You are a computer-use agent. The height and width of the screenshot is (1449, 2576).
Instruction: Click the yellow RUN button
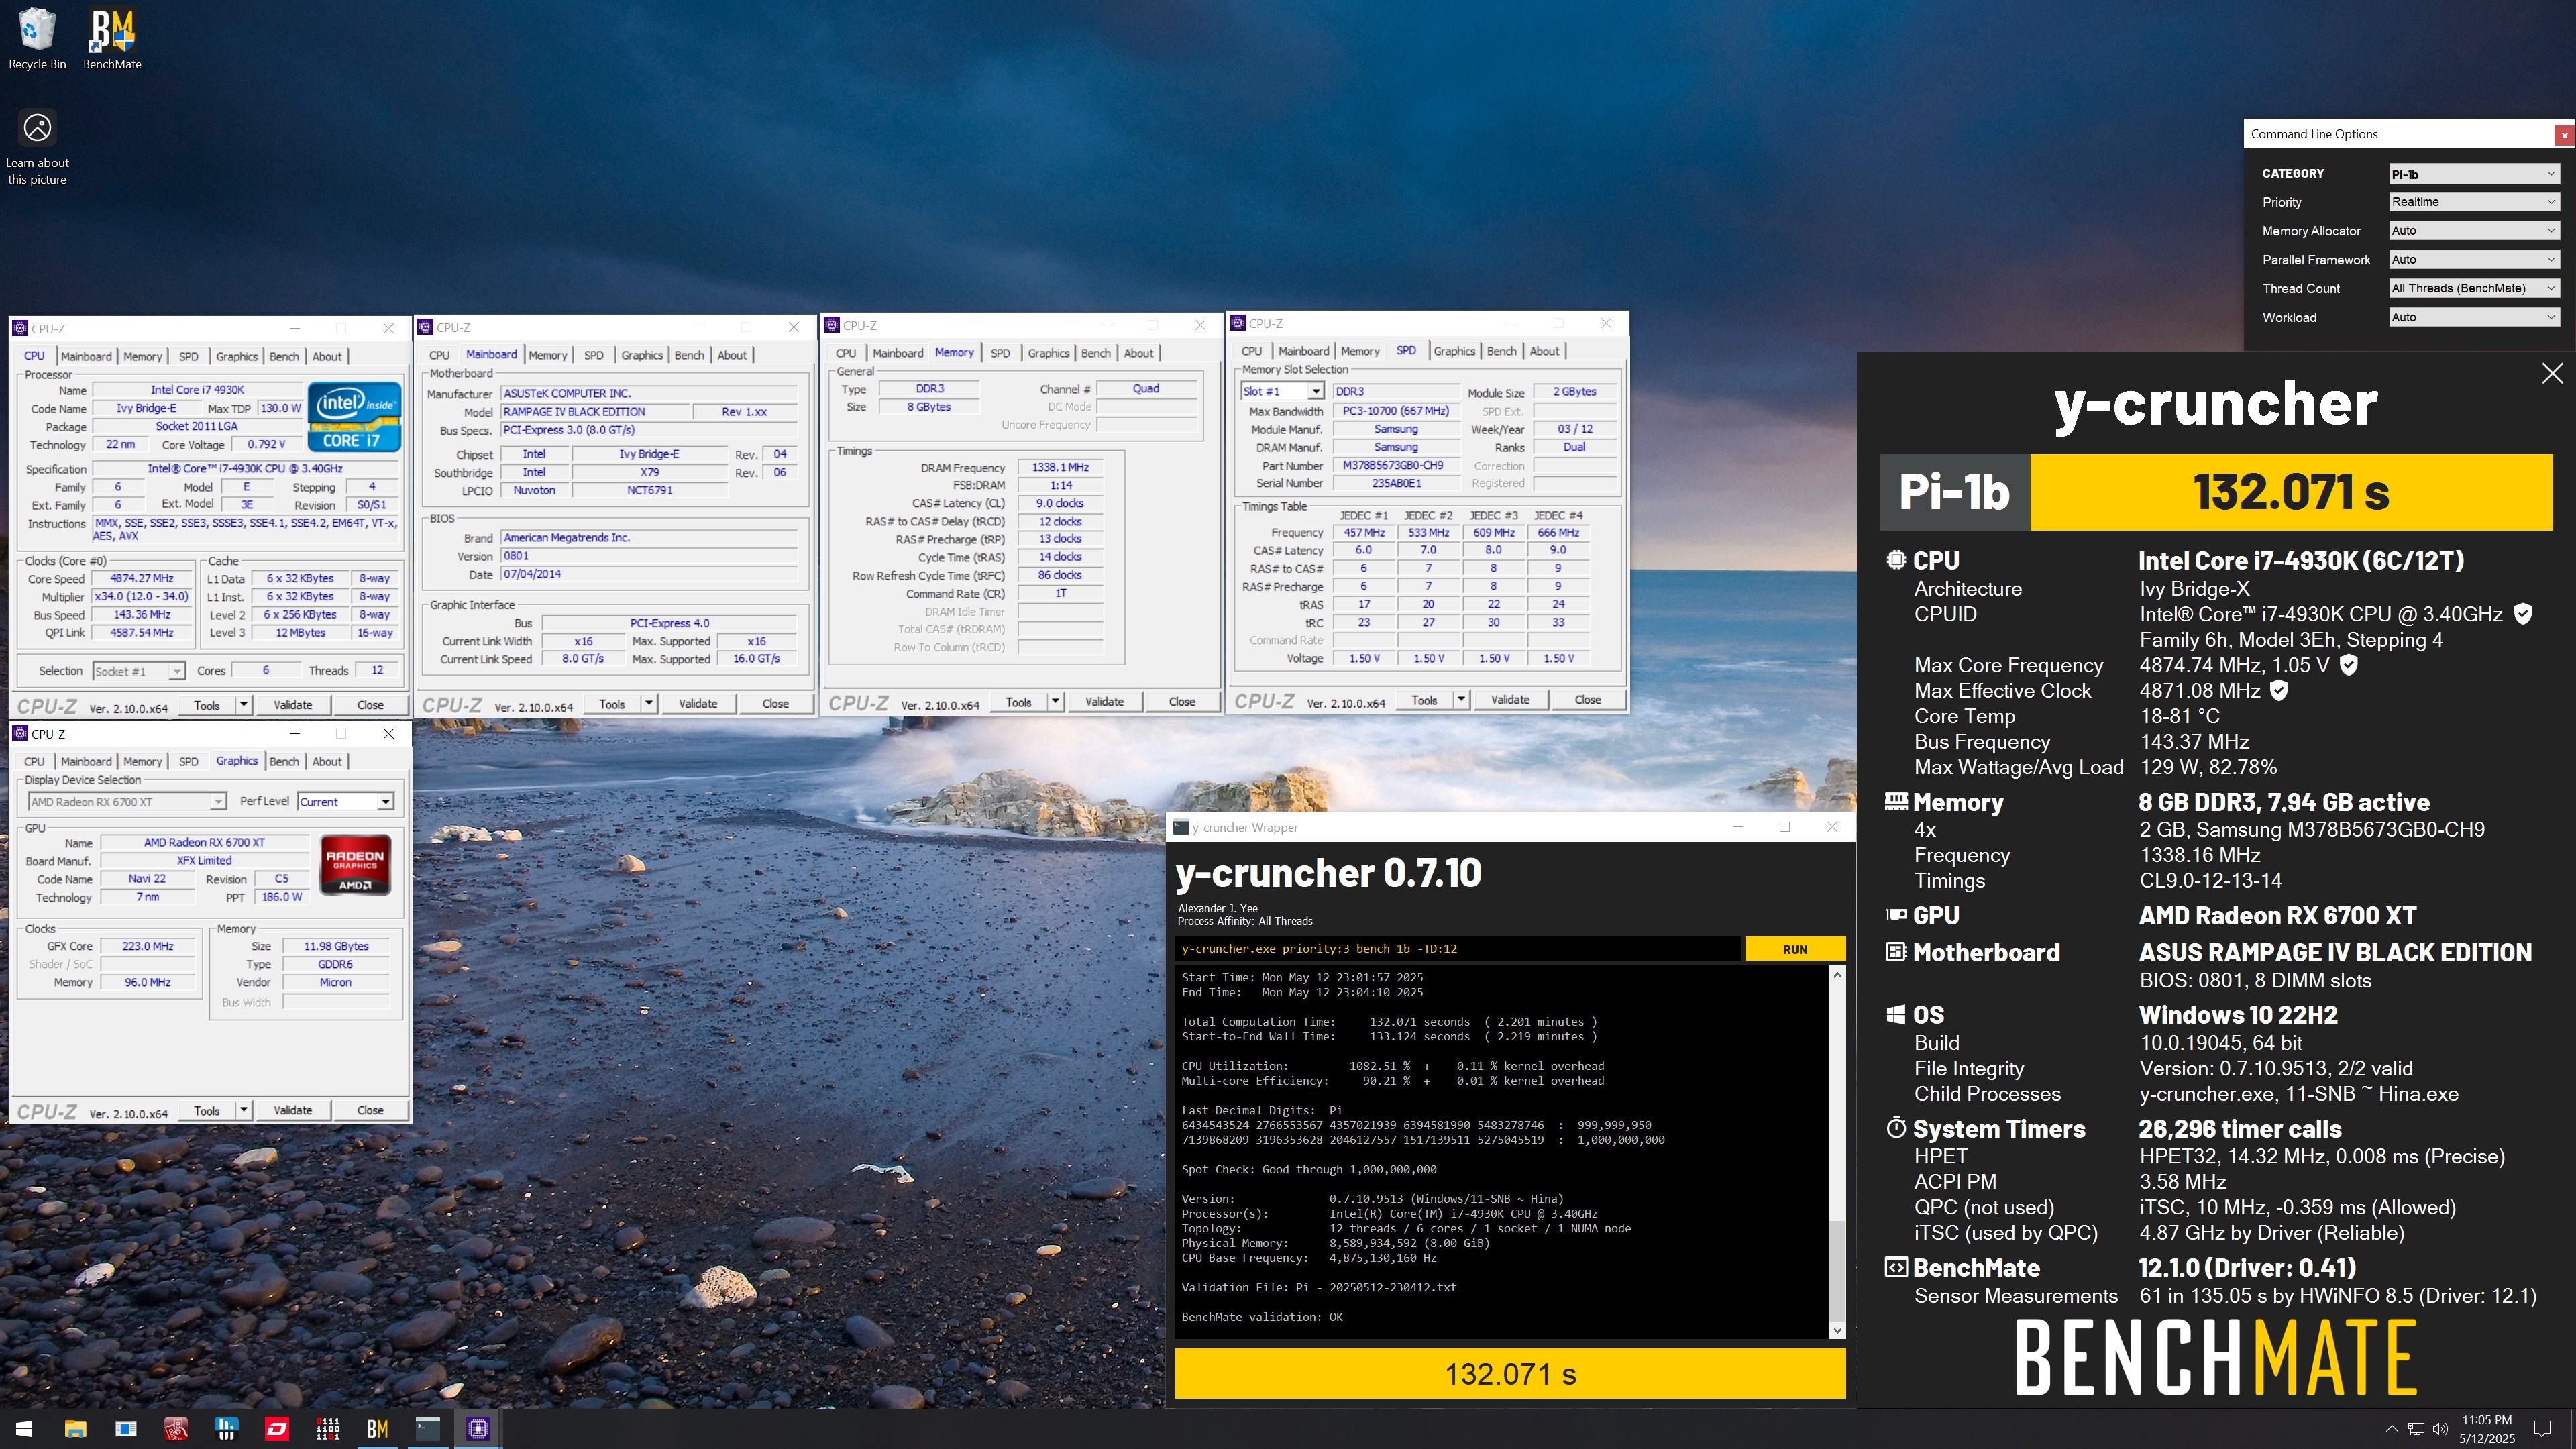[1795, 949]
